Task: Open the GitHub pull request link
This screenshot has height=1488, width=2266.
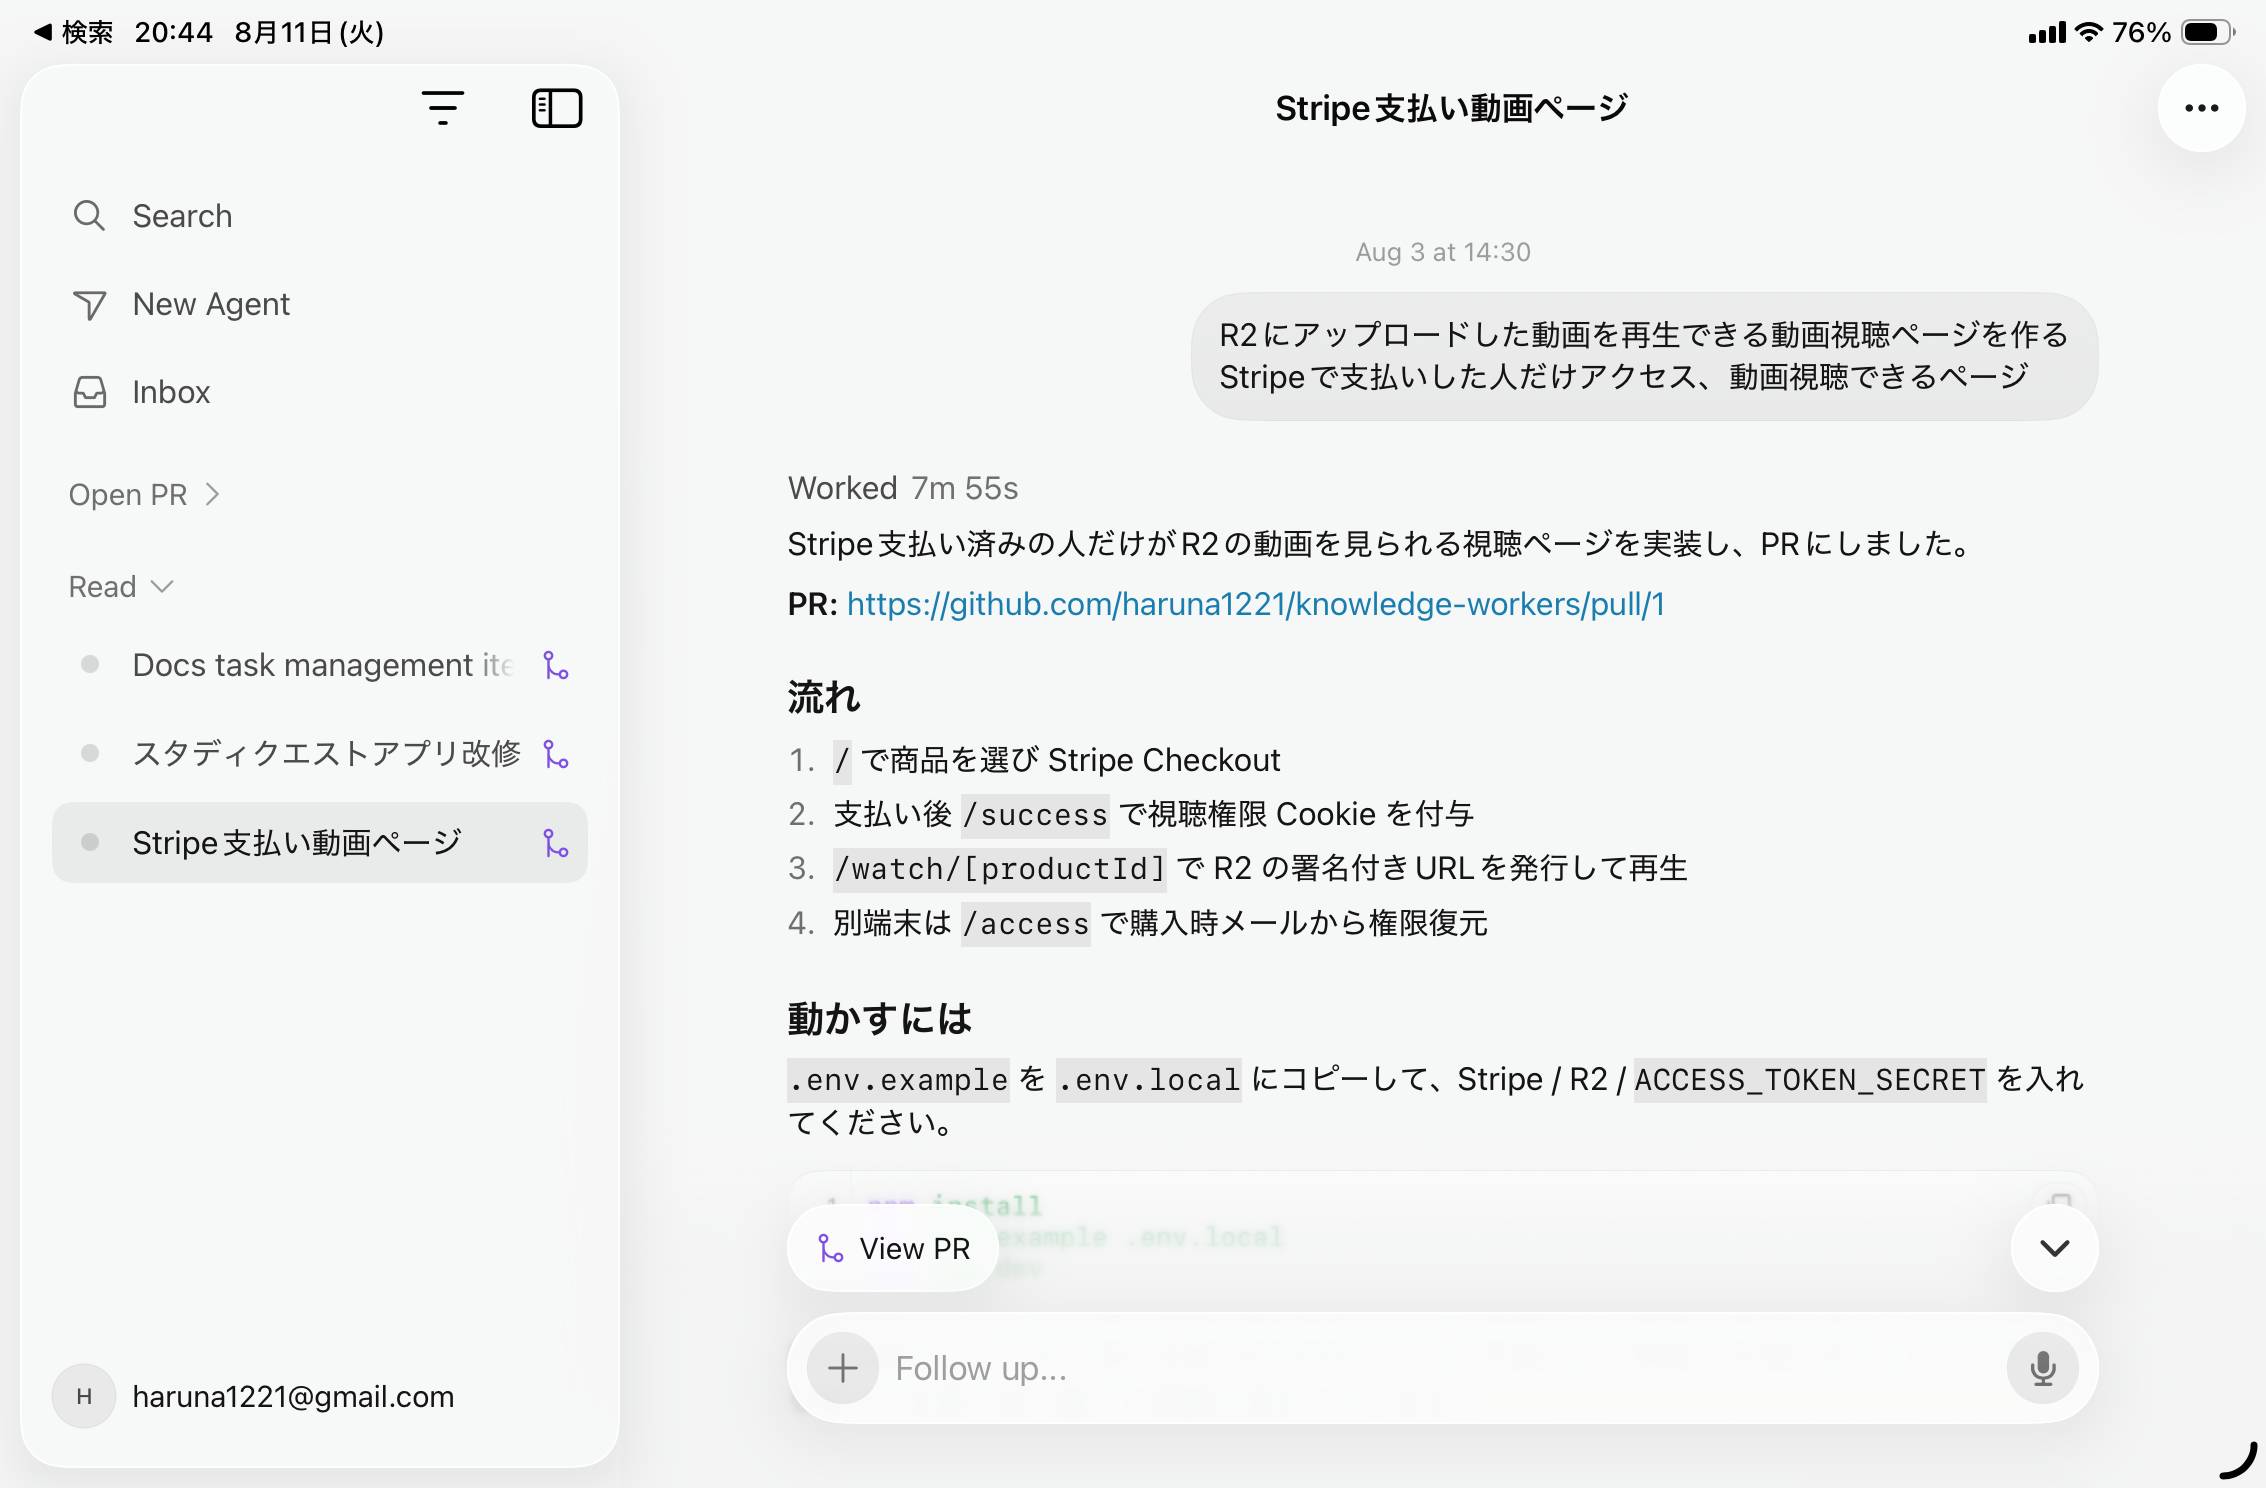Action: pyautogui.click(x=1255, y=604)
